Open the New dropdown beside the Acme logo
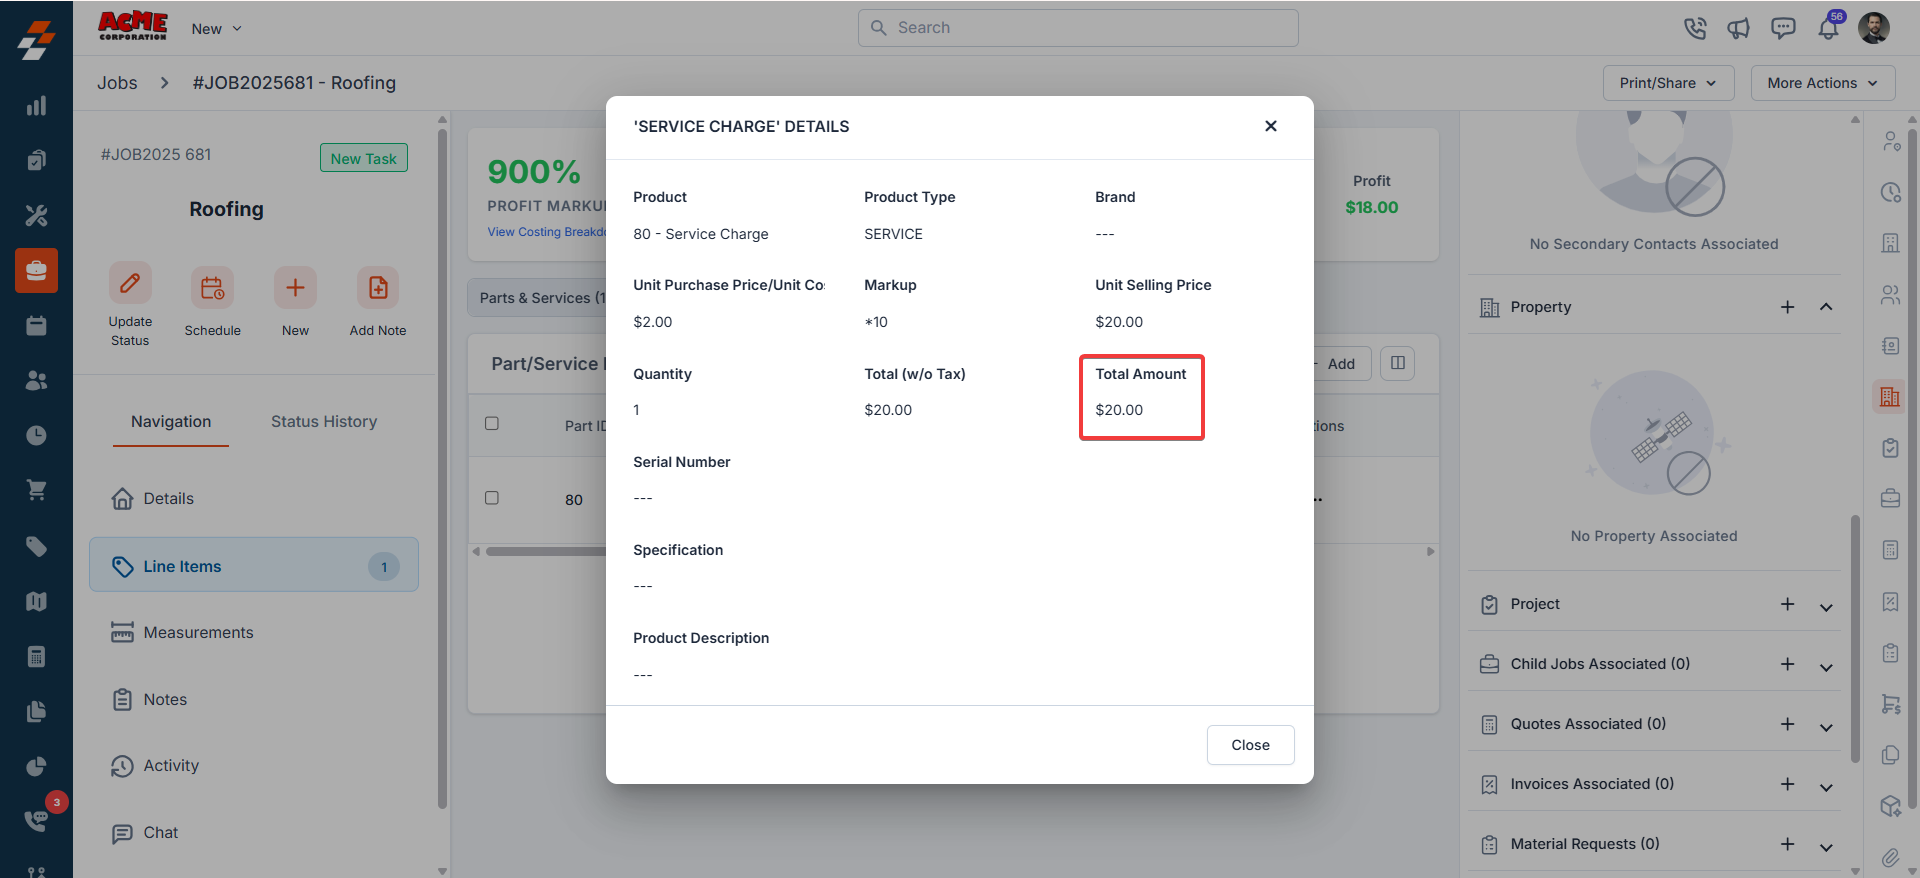The height and width of the screenshot is (878, 1920). pos(216,29)
